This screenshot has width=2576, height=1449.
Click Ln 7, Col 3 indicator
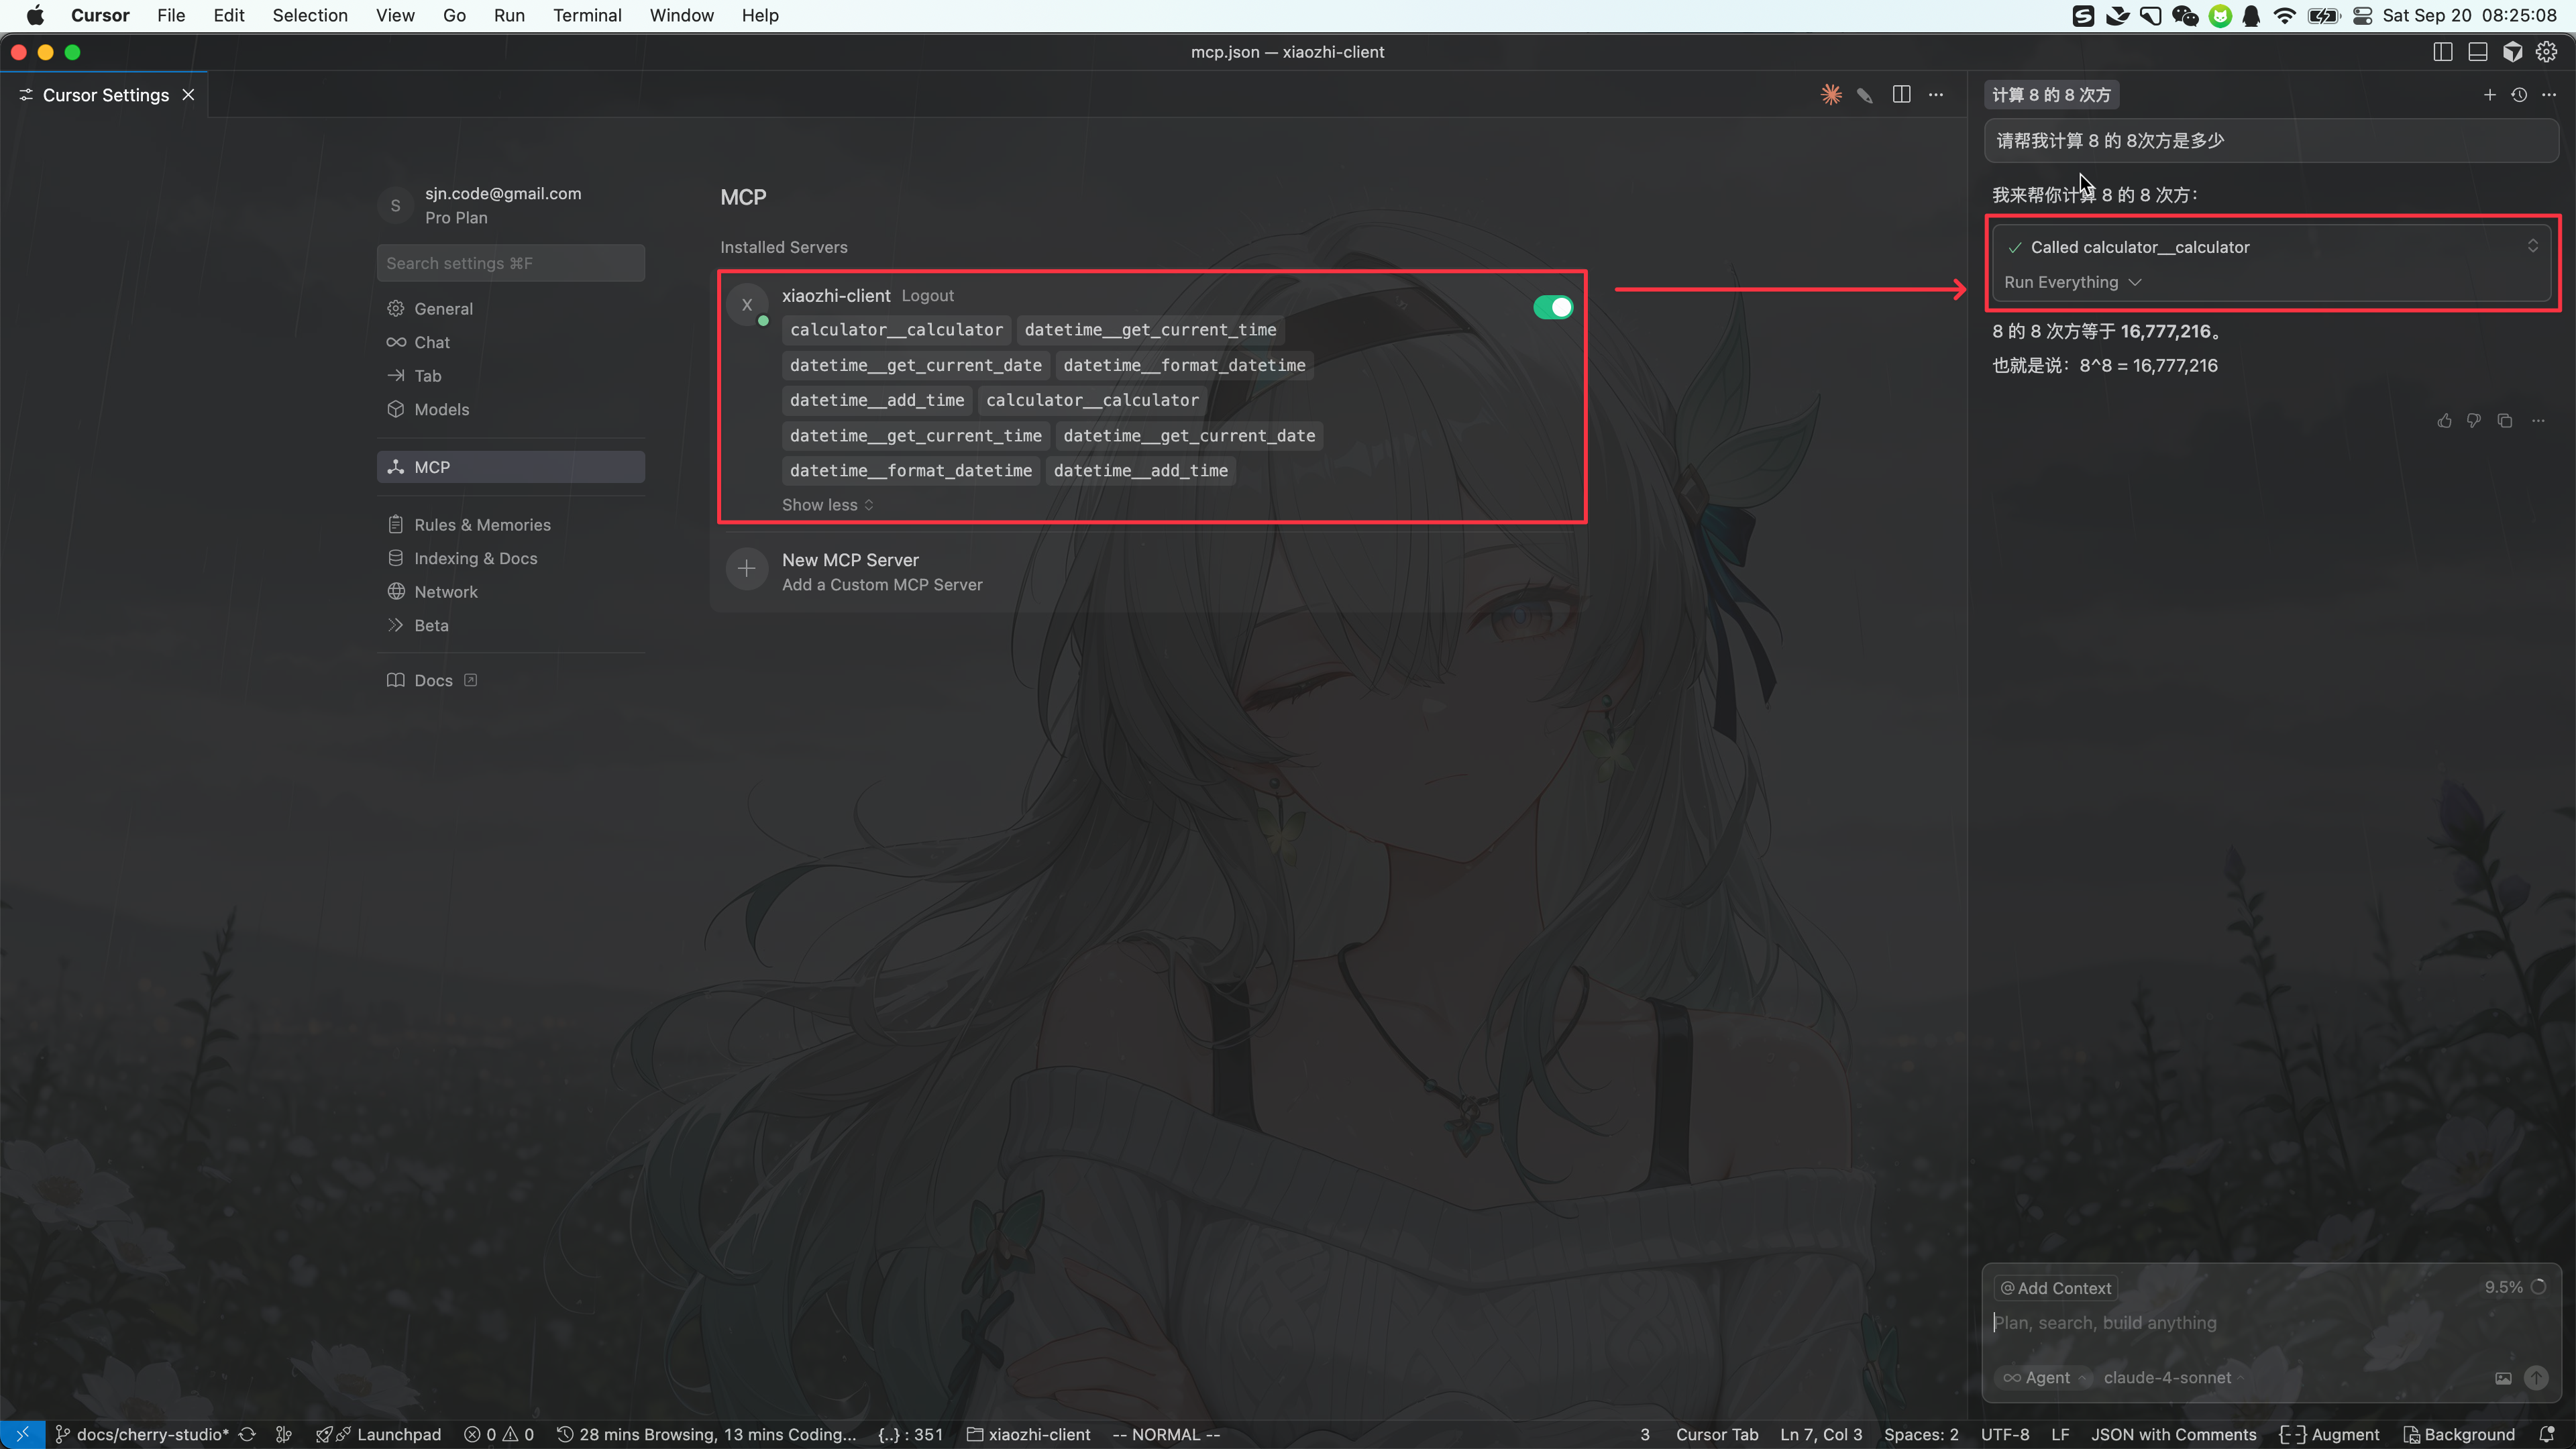pos(1821,1435)
